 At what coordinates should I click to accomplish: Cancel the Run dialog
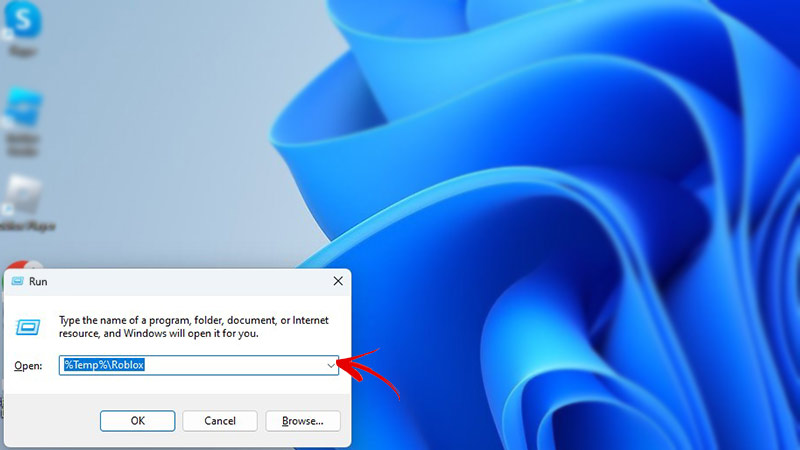(220, 421)
